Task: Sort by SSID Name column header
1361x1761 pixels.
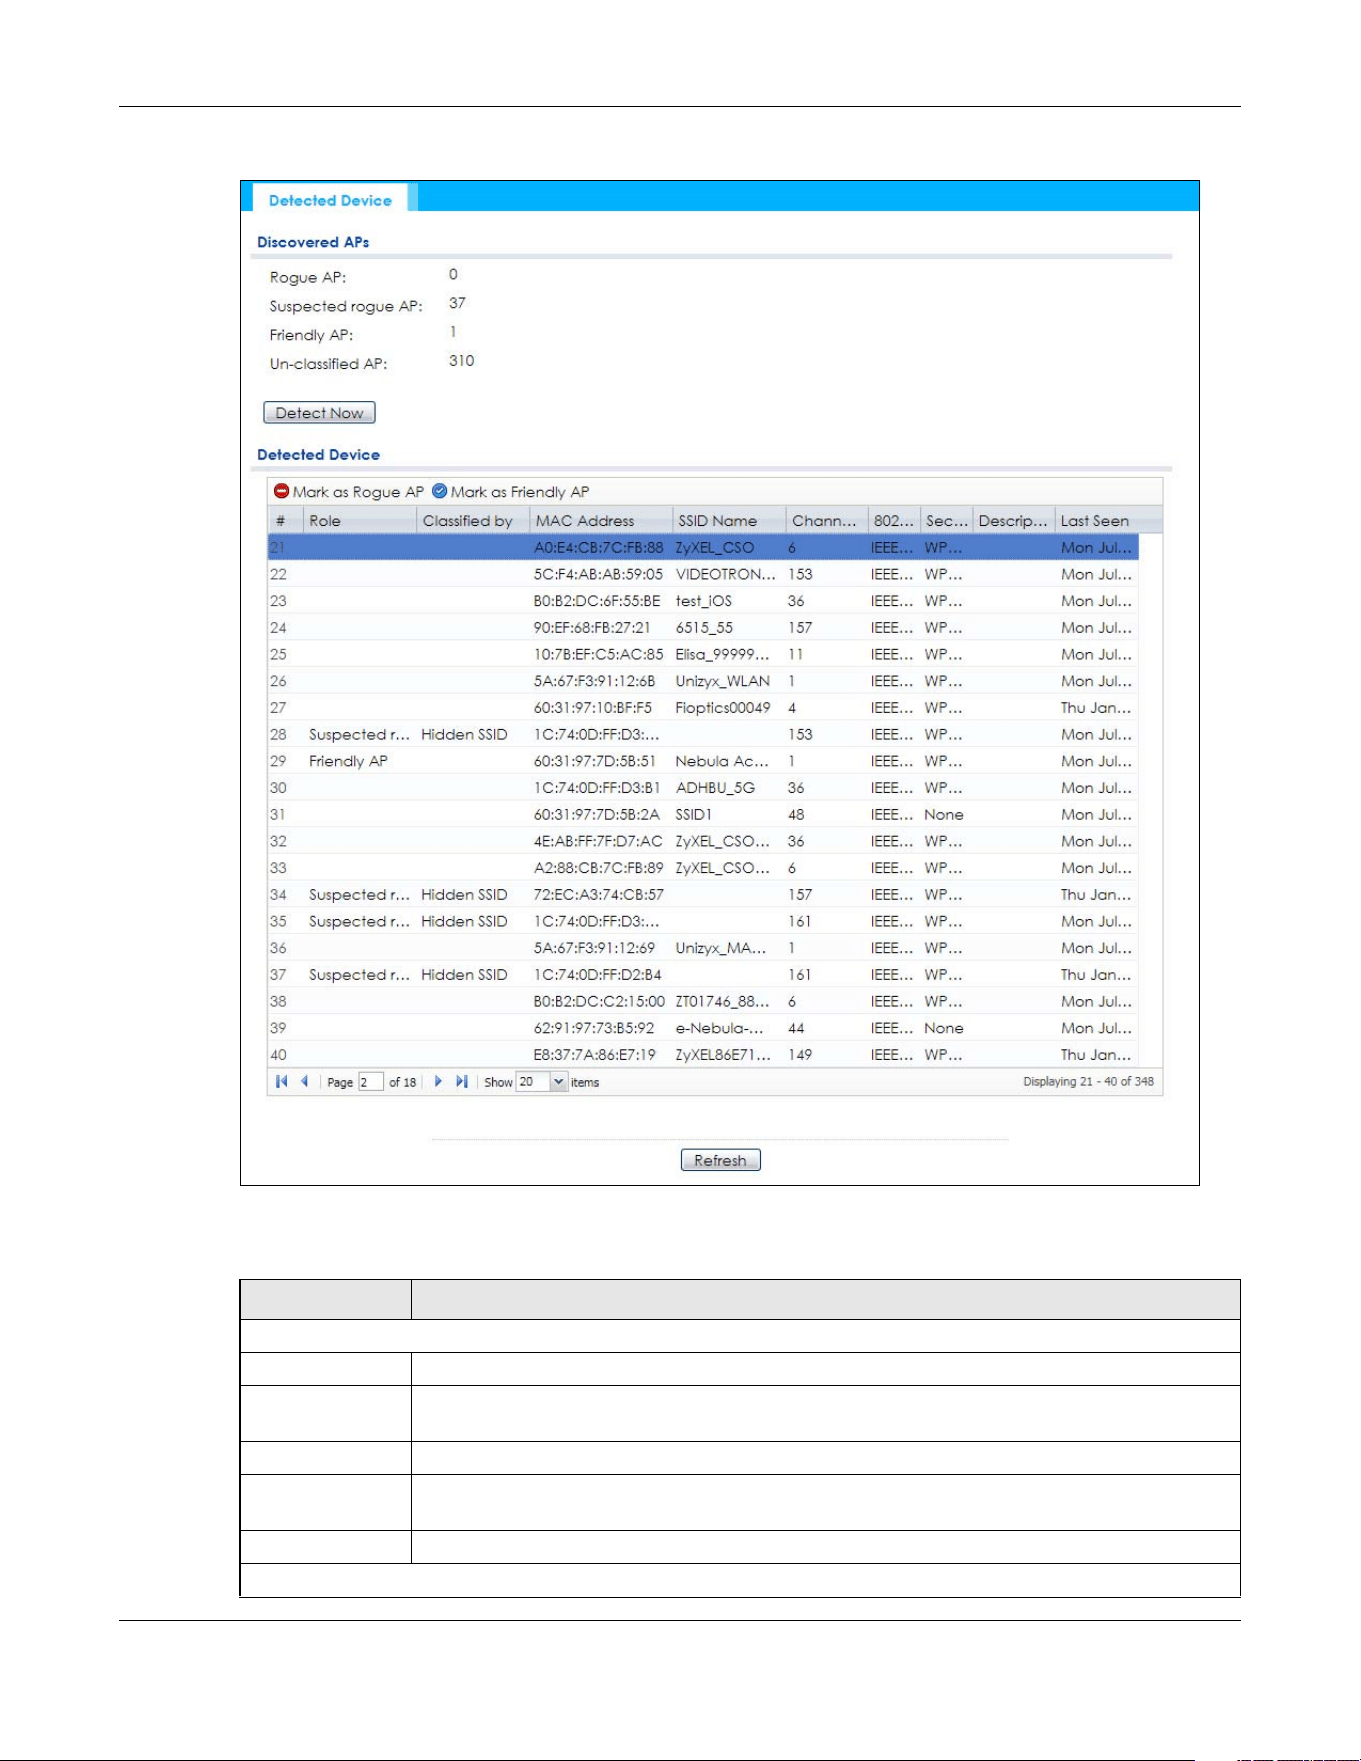Action: (729, 520)
